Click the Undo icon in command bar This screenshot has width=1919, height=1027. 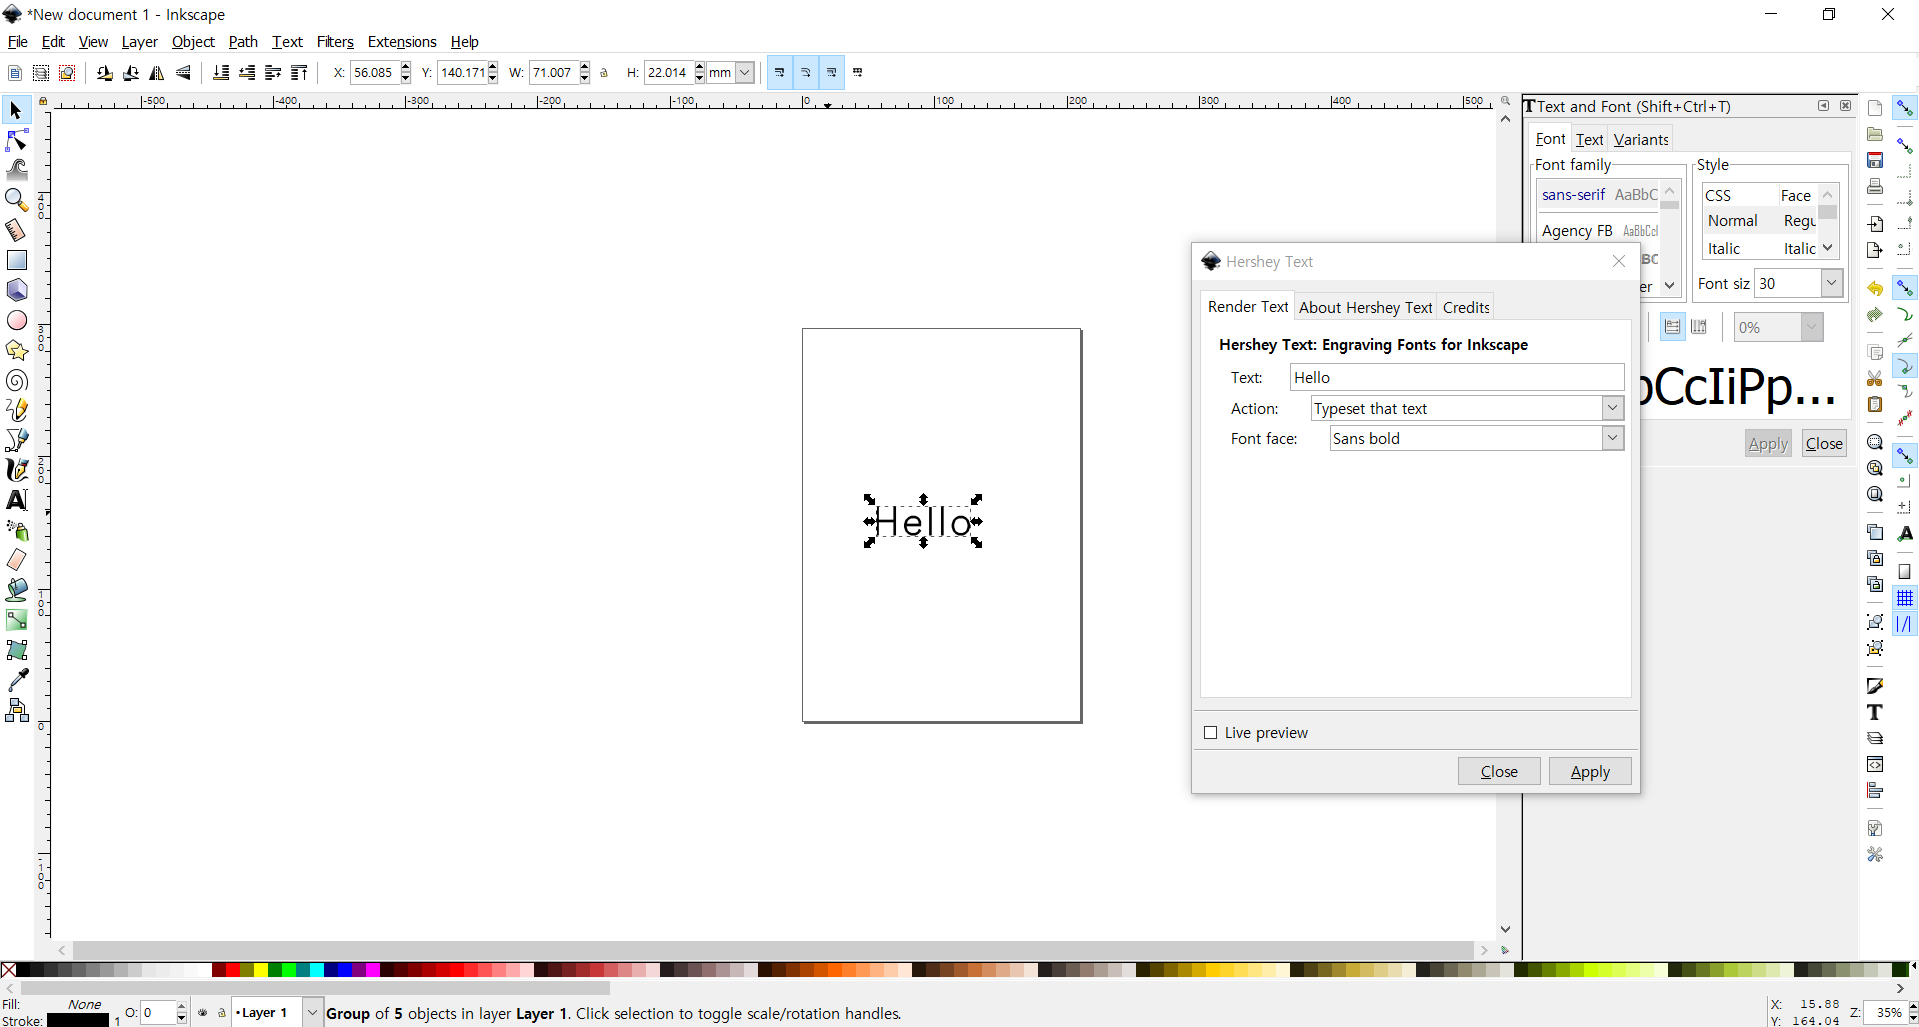click(1875, 288)
